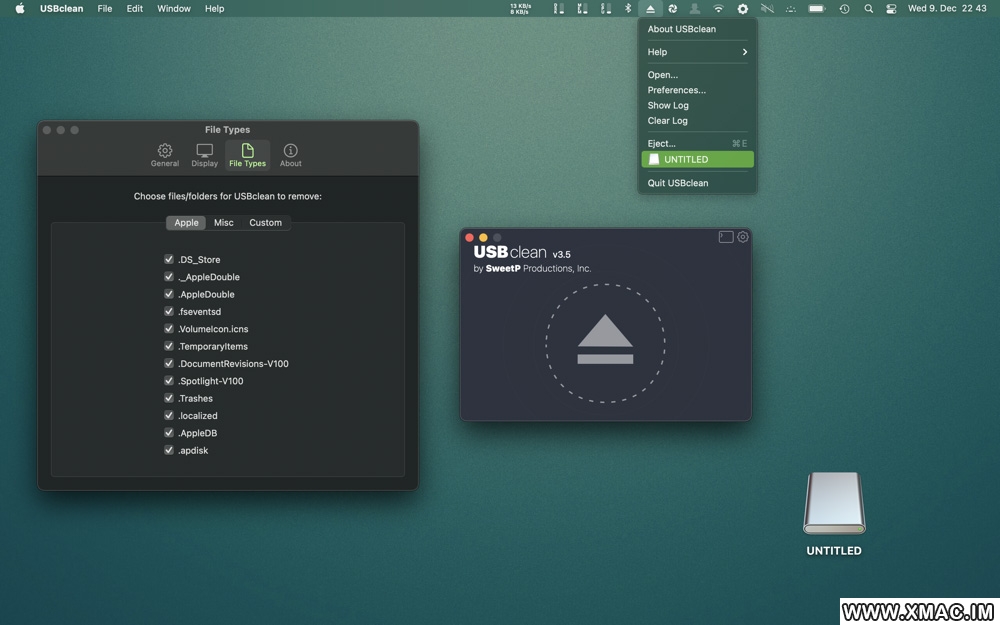Open the Edit menu
The image size is (1000, 625).
point(135,8)
